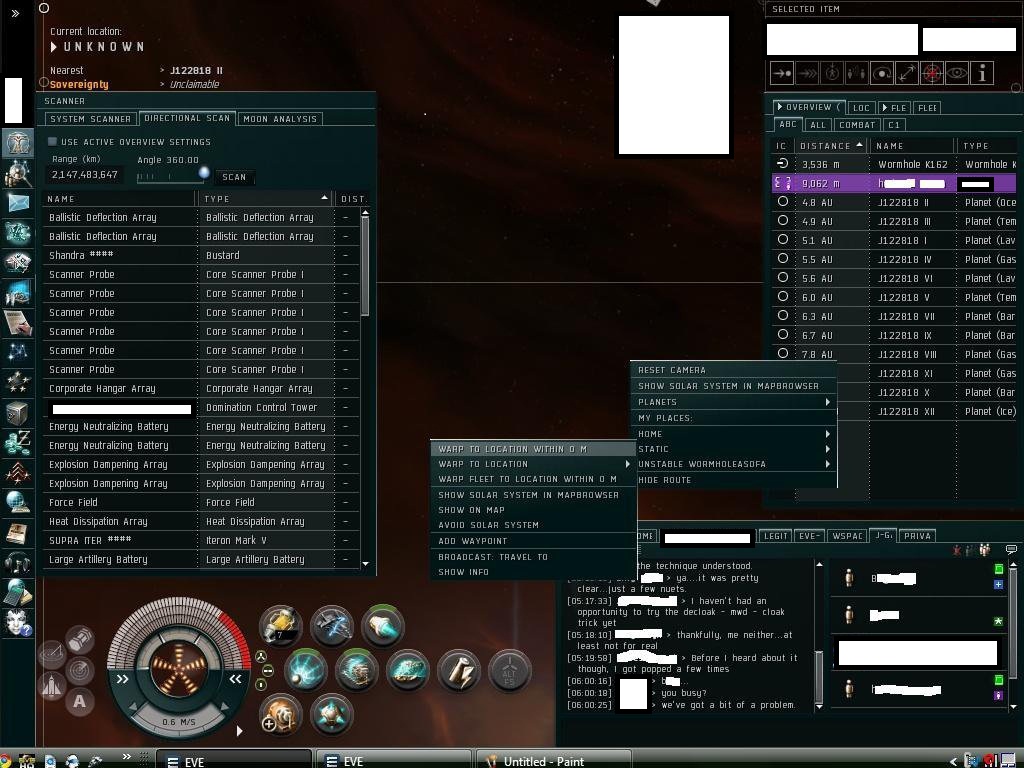Viewport: 1024px width, 768px height.
Task: Open Untitled - Paint taskbar button
Action: coord(554,761)
